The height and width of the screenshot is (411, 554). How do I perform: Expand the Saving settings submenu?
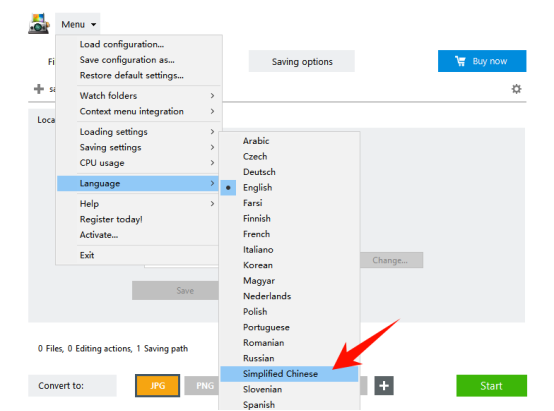pyautogui.click(x=139, y=147)
